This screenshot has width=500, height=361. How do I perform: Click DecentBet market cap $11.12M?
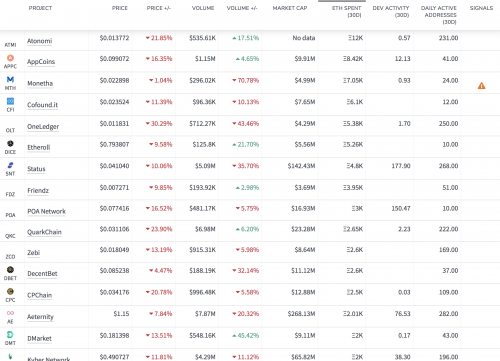coord(303,271)
